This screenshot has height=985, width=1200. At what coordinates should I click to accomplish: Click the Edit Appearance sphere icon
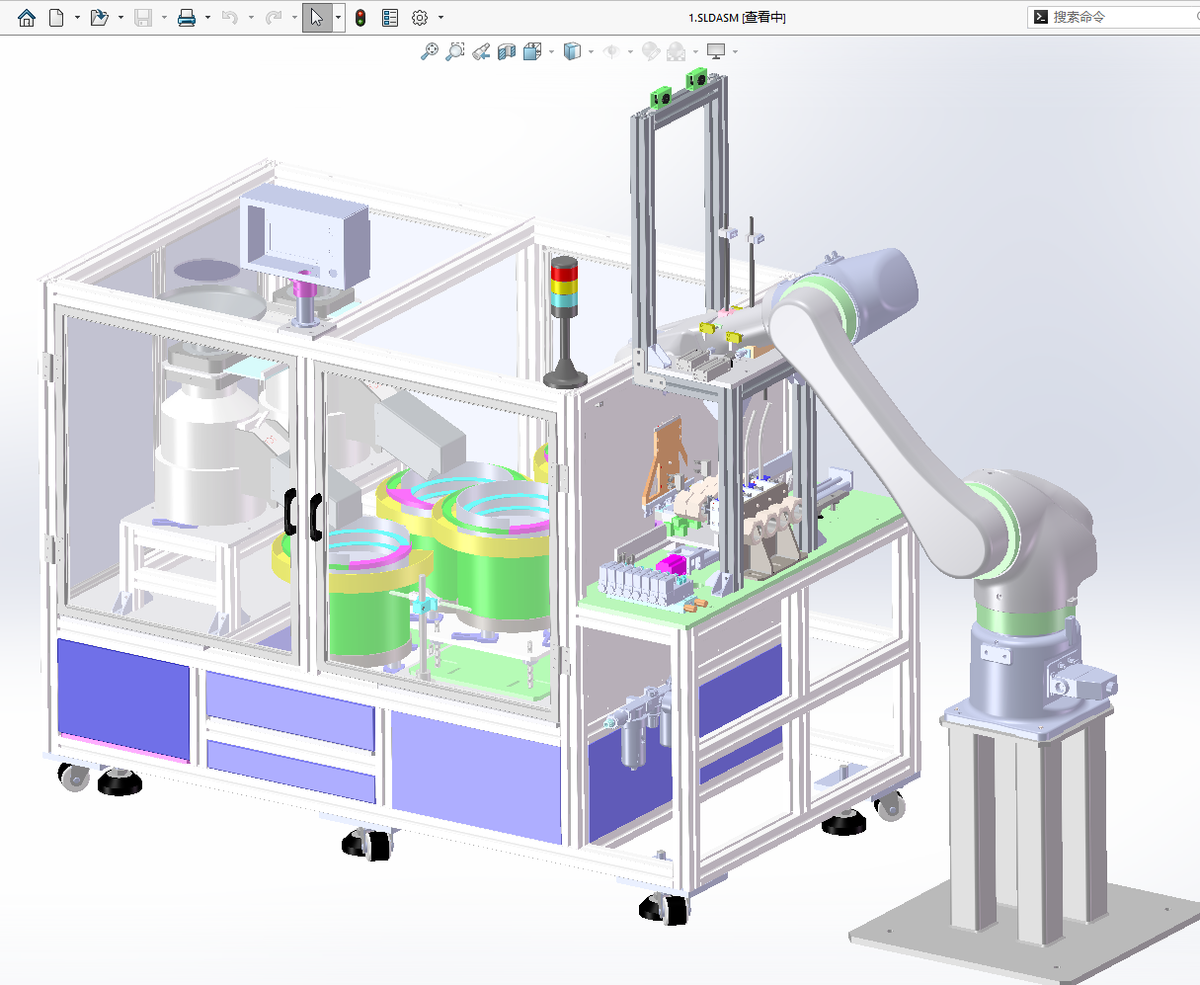[650, 51]
